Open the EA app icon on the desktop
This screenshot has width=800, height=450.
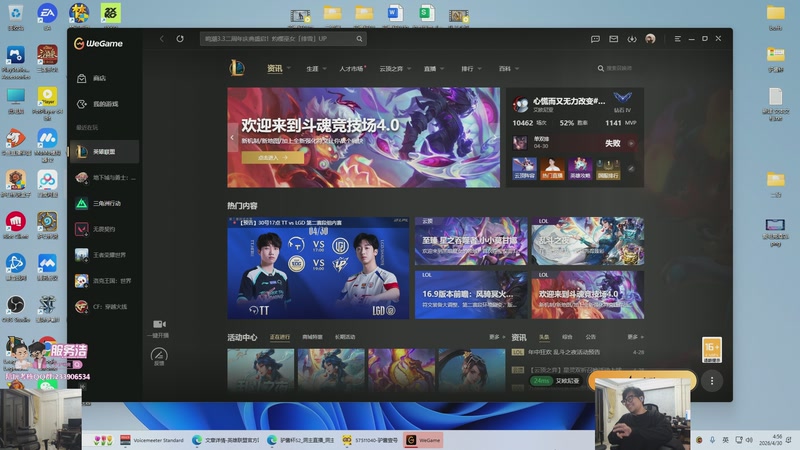[47, 15]
